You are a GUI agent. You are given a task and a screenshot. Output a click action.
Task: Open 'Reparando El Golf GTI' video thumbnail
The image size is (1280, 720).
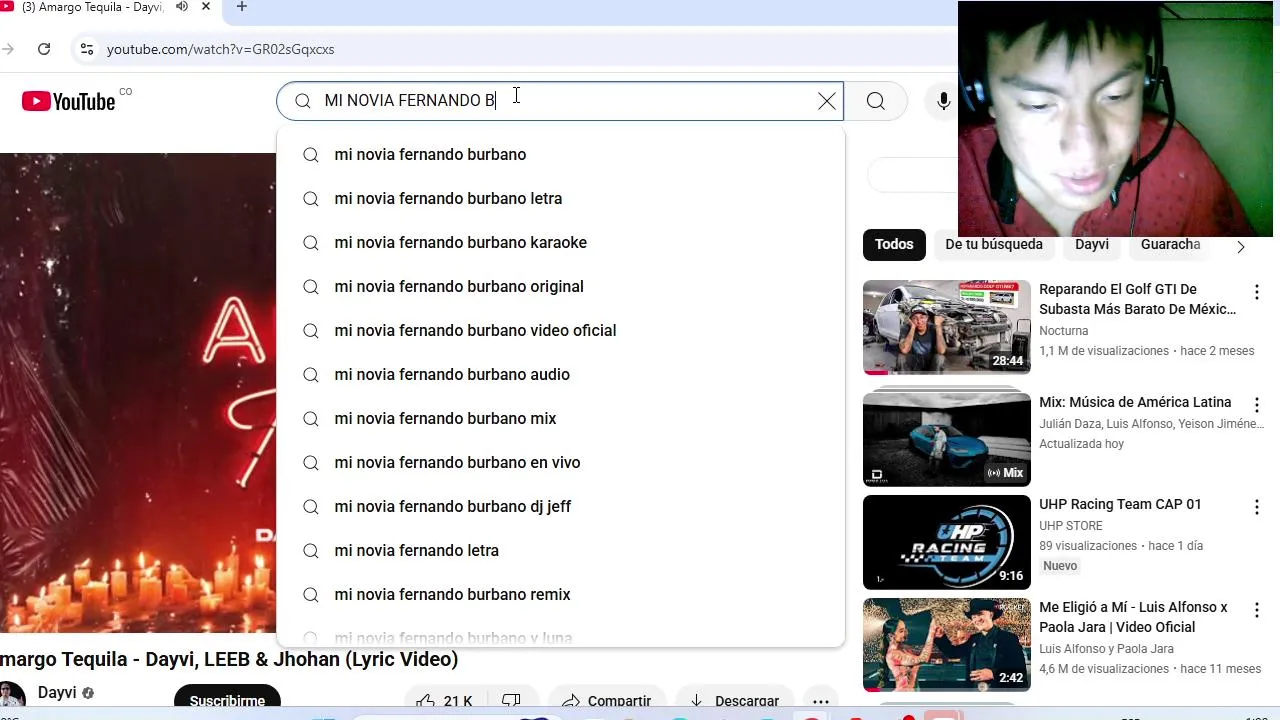(x=947, y=327)
